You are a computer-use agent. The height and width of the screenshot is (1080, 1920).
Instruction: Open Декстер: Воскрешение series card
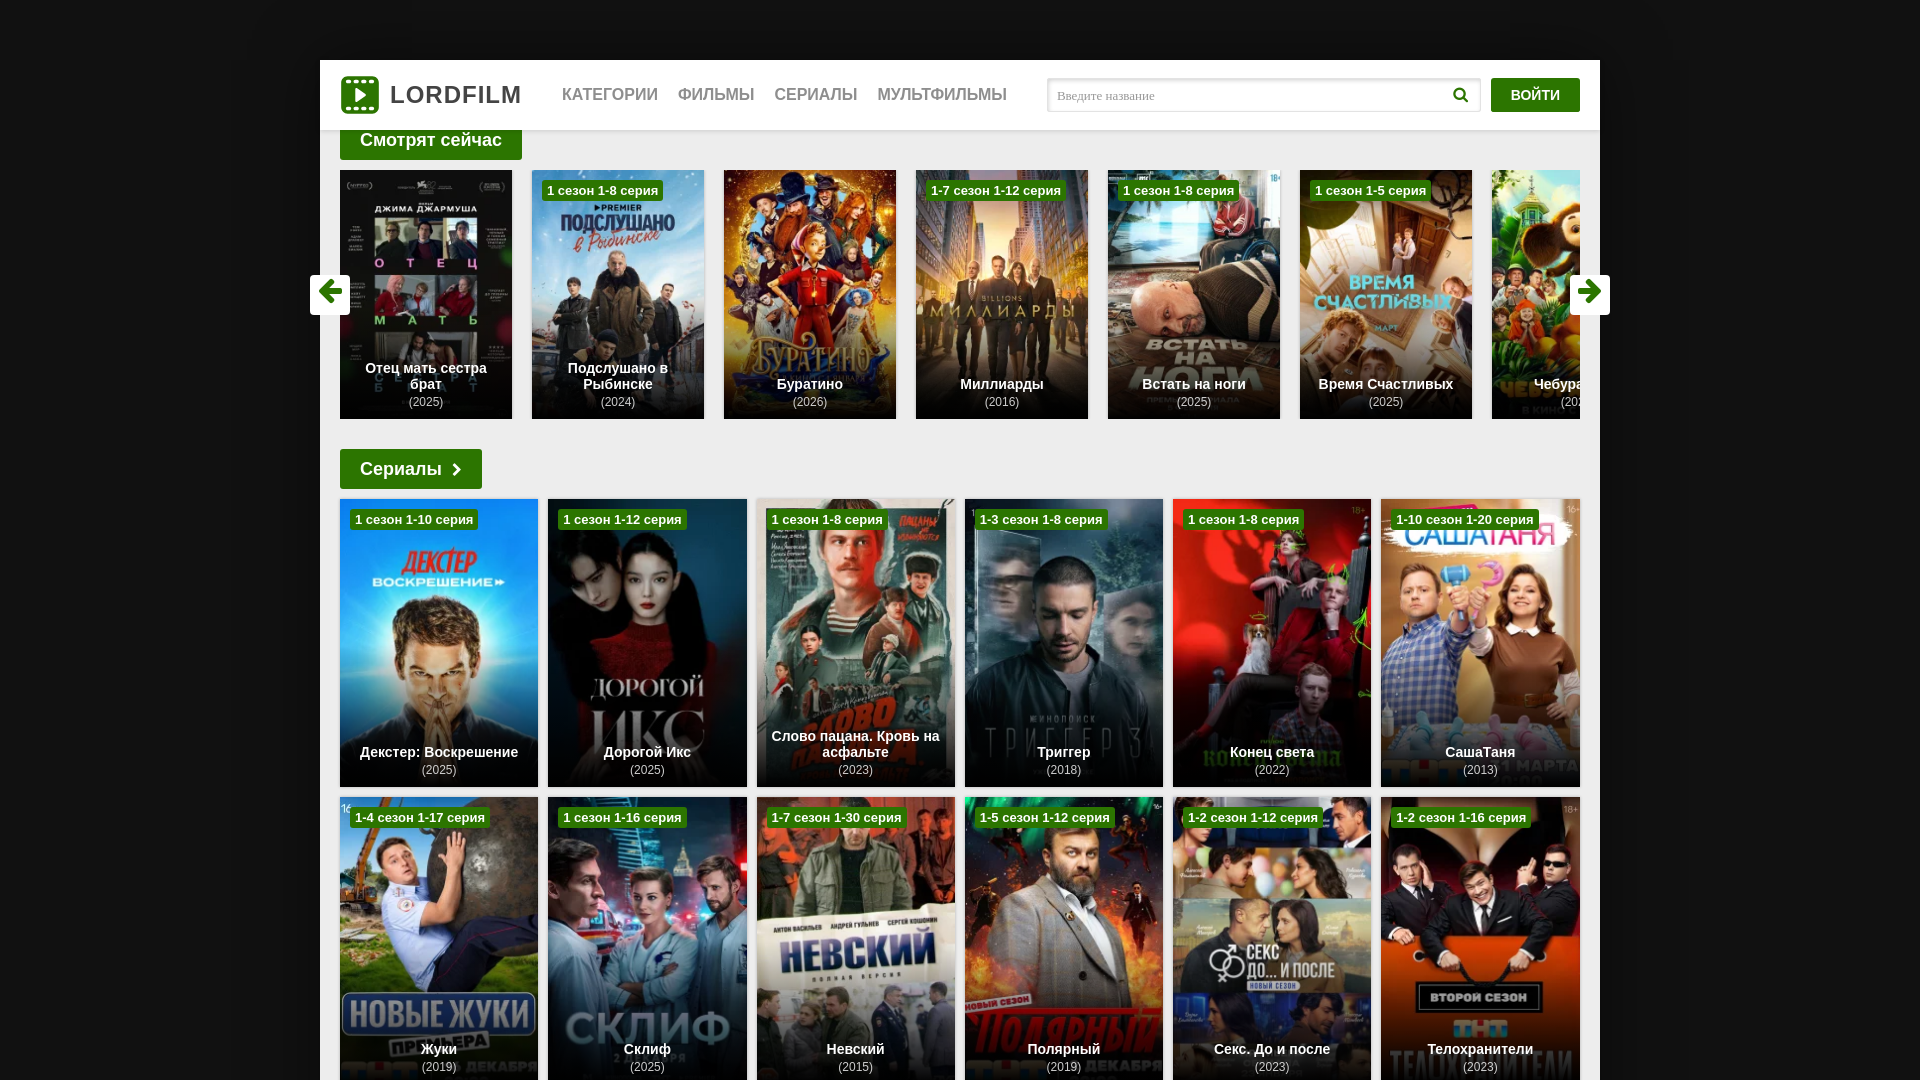click(x=439, y=643)
